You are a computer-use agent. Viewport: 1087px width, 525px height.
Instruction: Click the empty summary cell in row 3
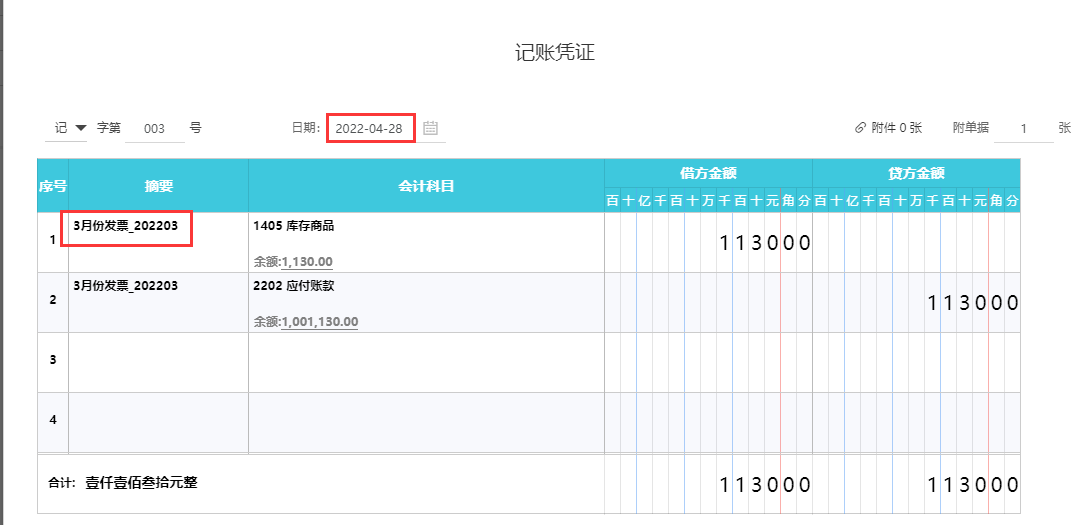[158, 362]
